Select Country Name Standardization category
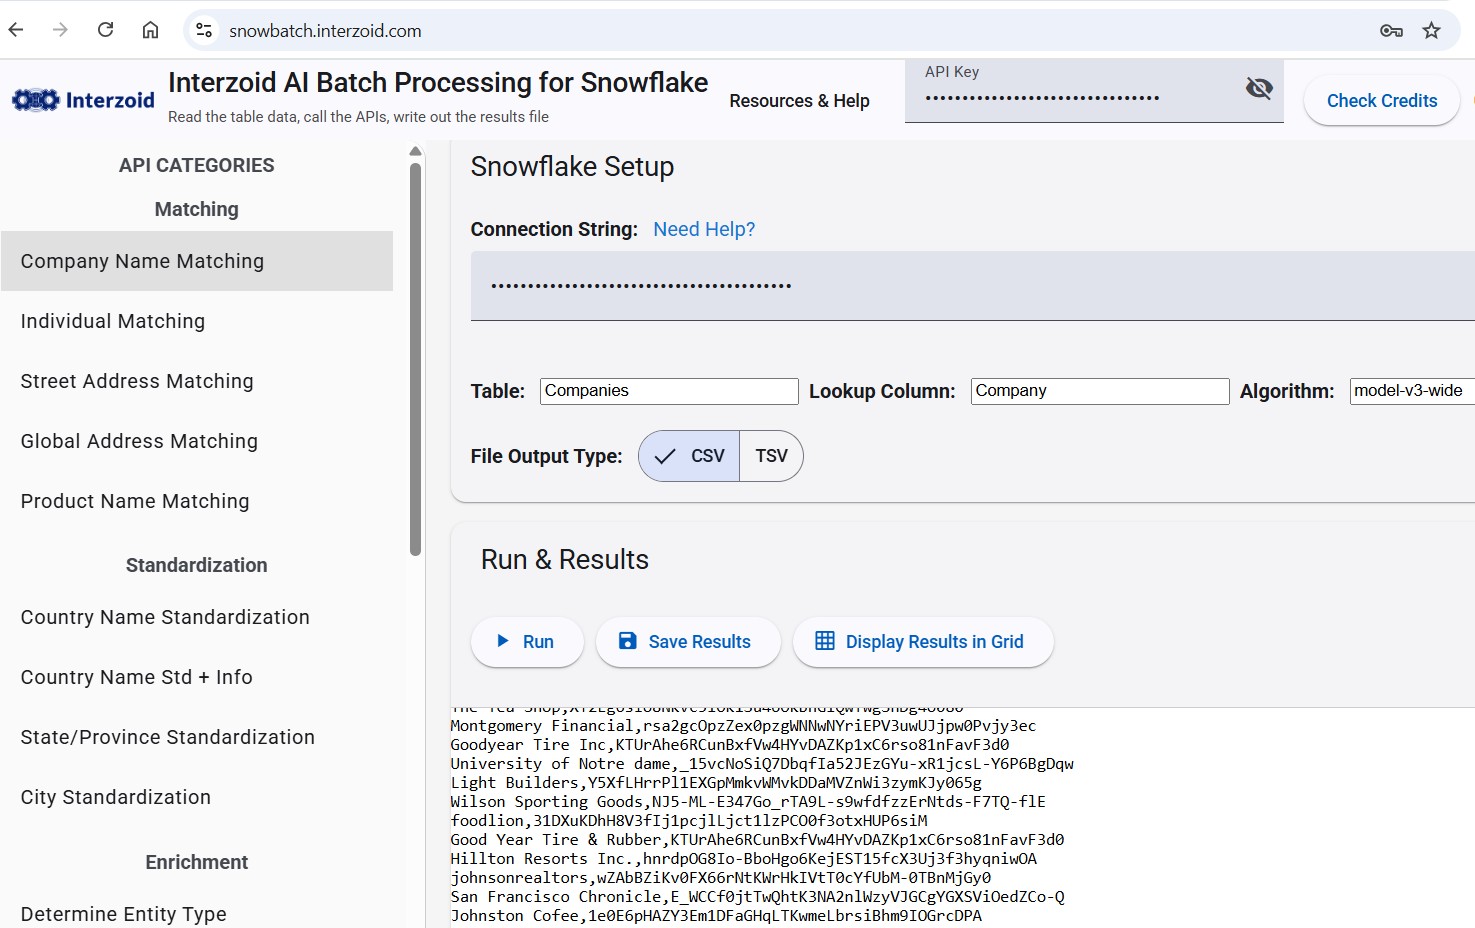This screenshot has height=928, width=1475. point(197,617)
